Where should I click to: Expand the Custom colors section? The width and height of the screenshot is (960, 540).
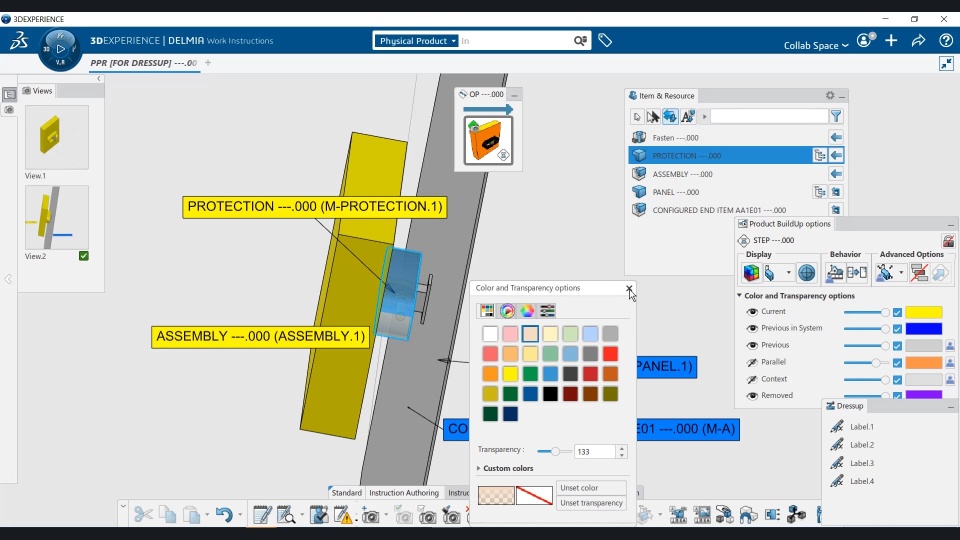[x=479, y=468]
